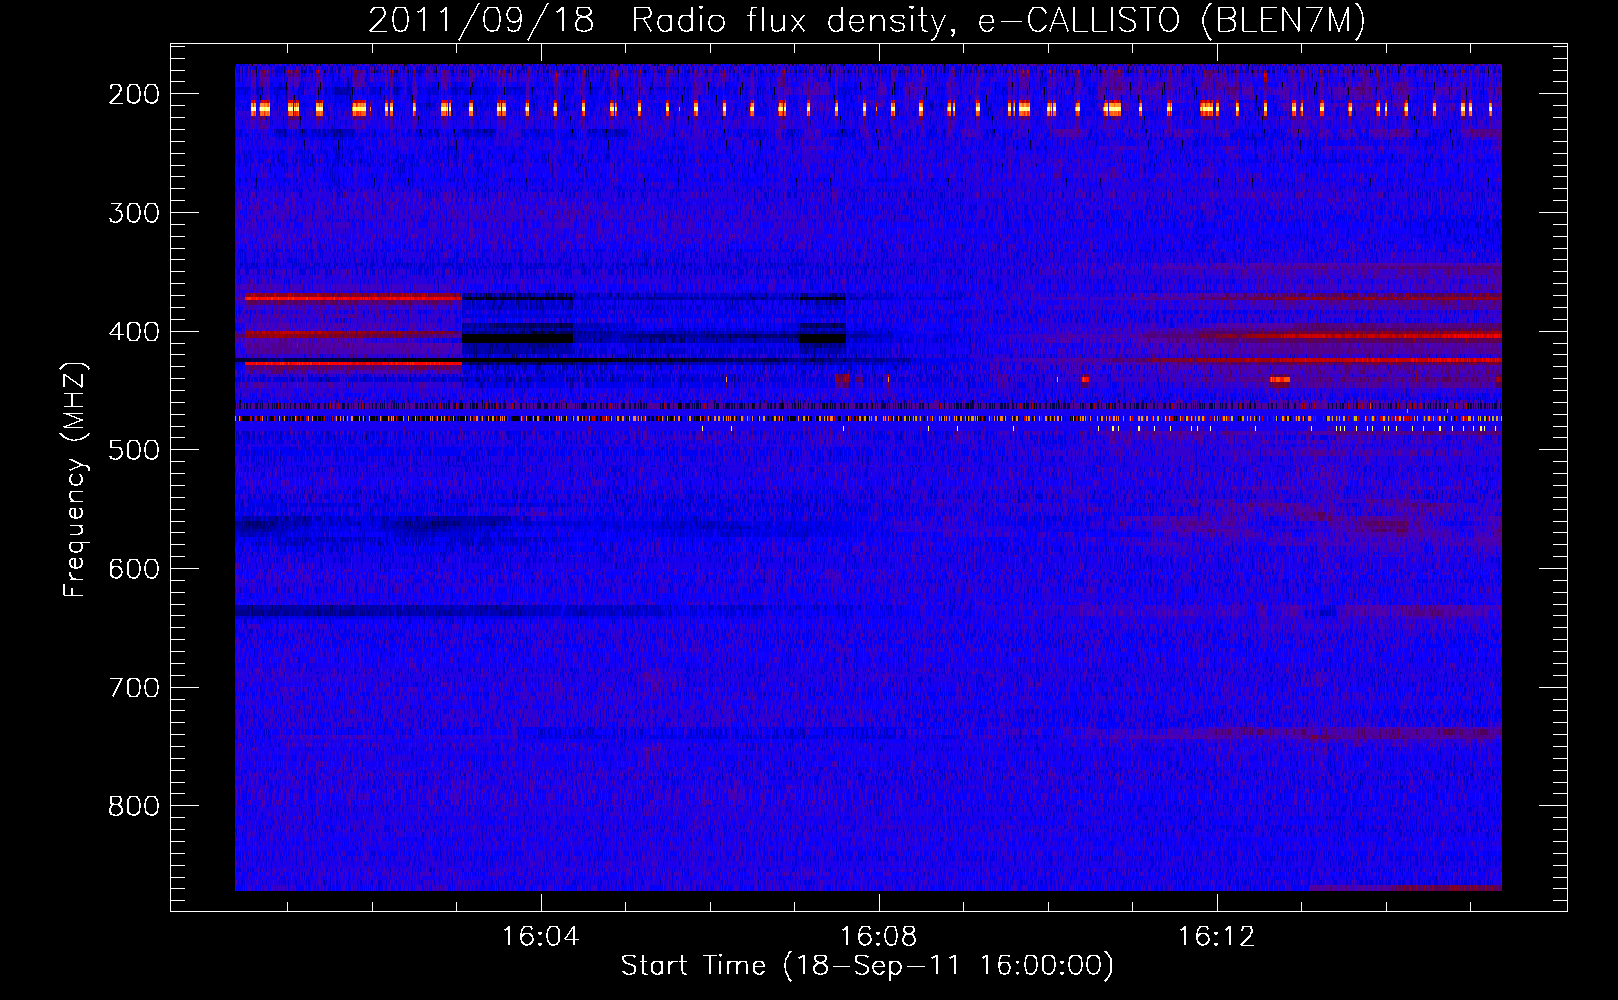Click the 300 frequency tick label

pyautogui.click(x=133, y=213)
